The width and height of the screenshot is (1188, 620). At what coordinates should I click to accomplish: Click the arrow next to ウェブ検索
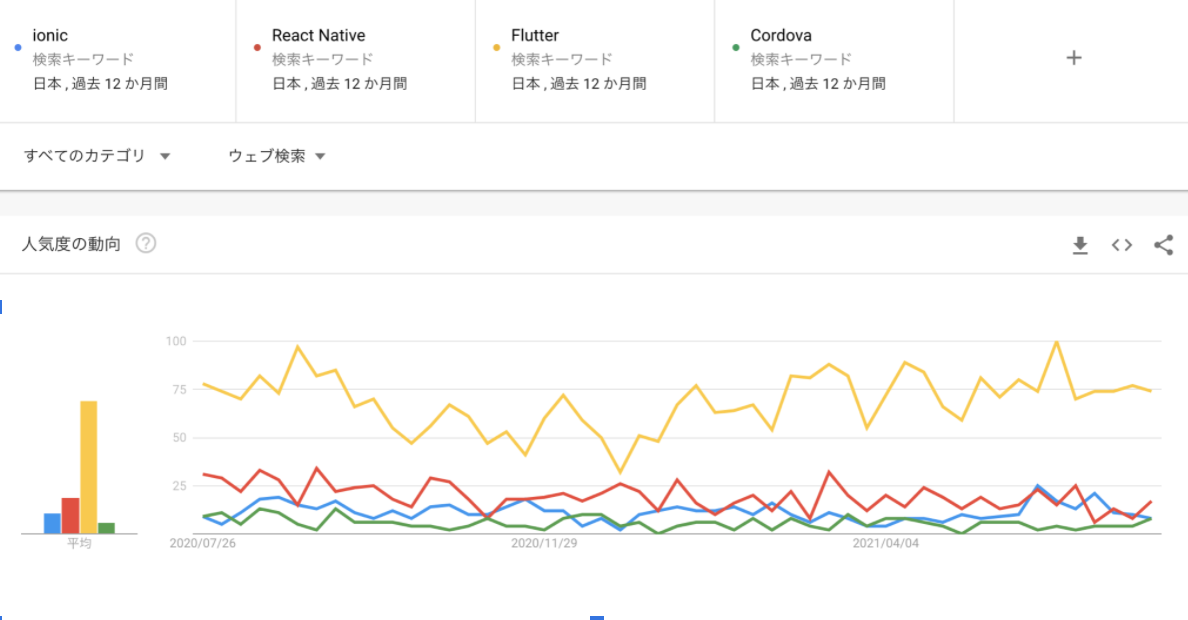[320, 157]
